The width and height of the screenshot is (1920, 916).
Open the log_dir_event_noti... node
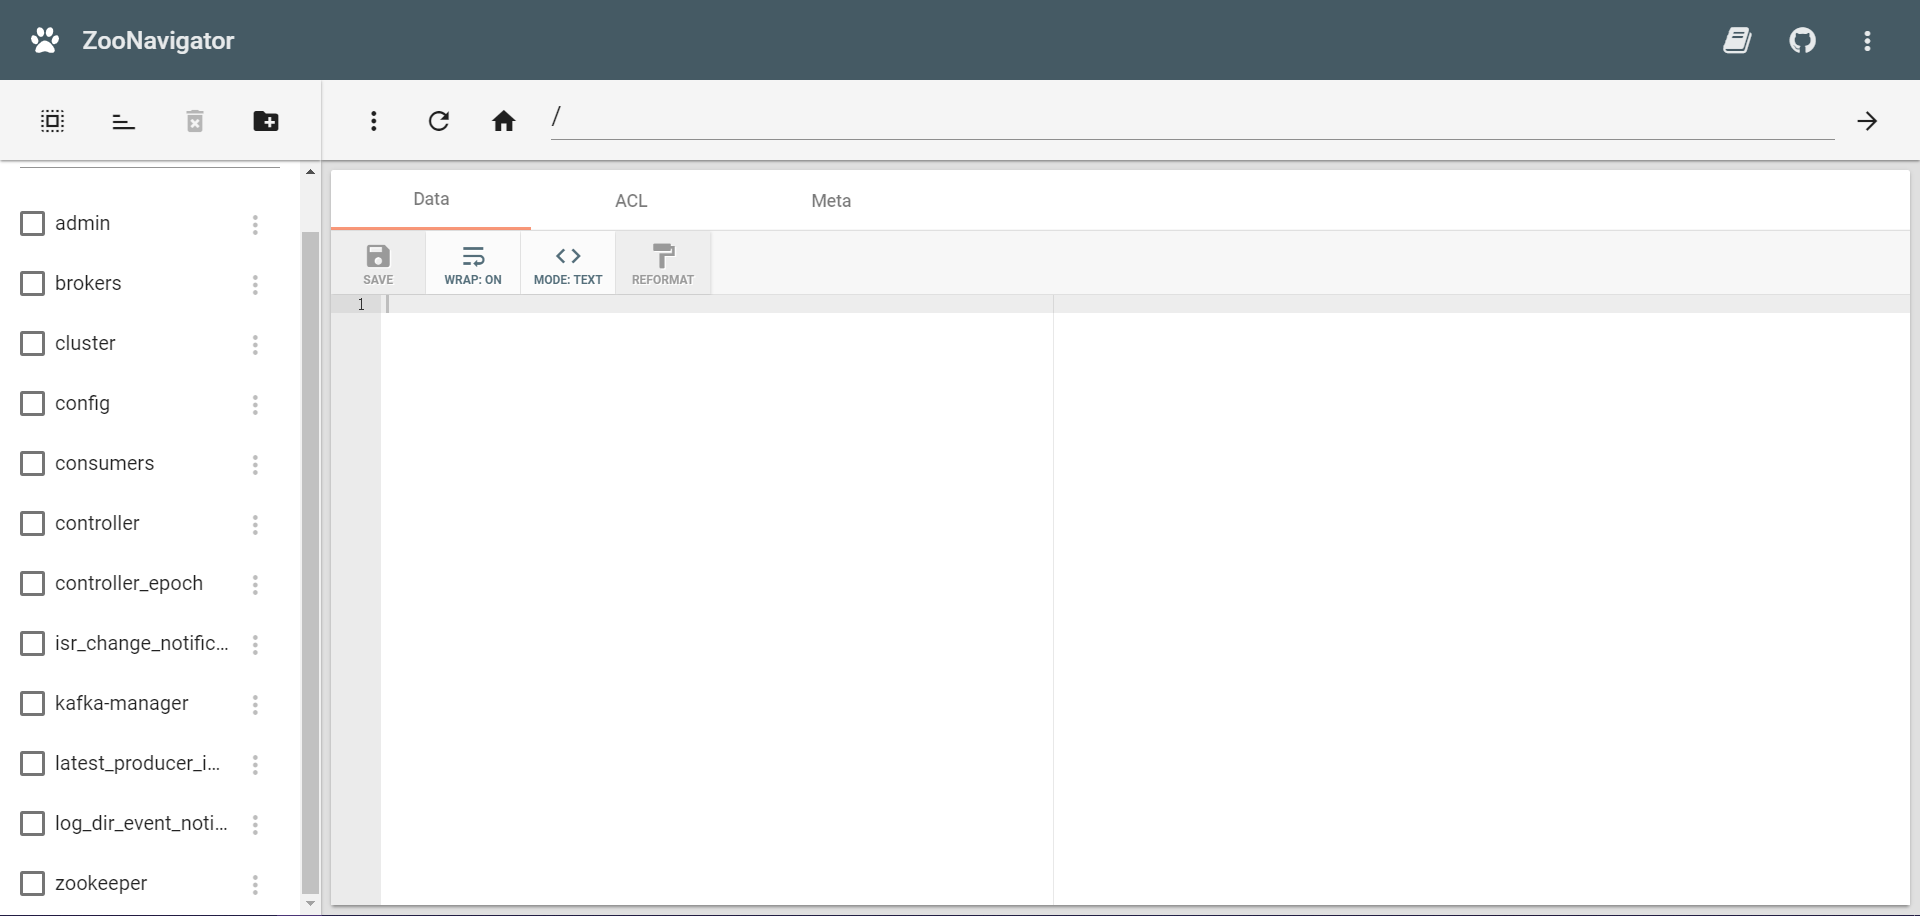[x=141, y=823]
